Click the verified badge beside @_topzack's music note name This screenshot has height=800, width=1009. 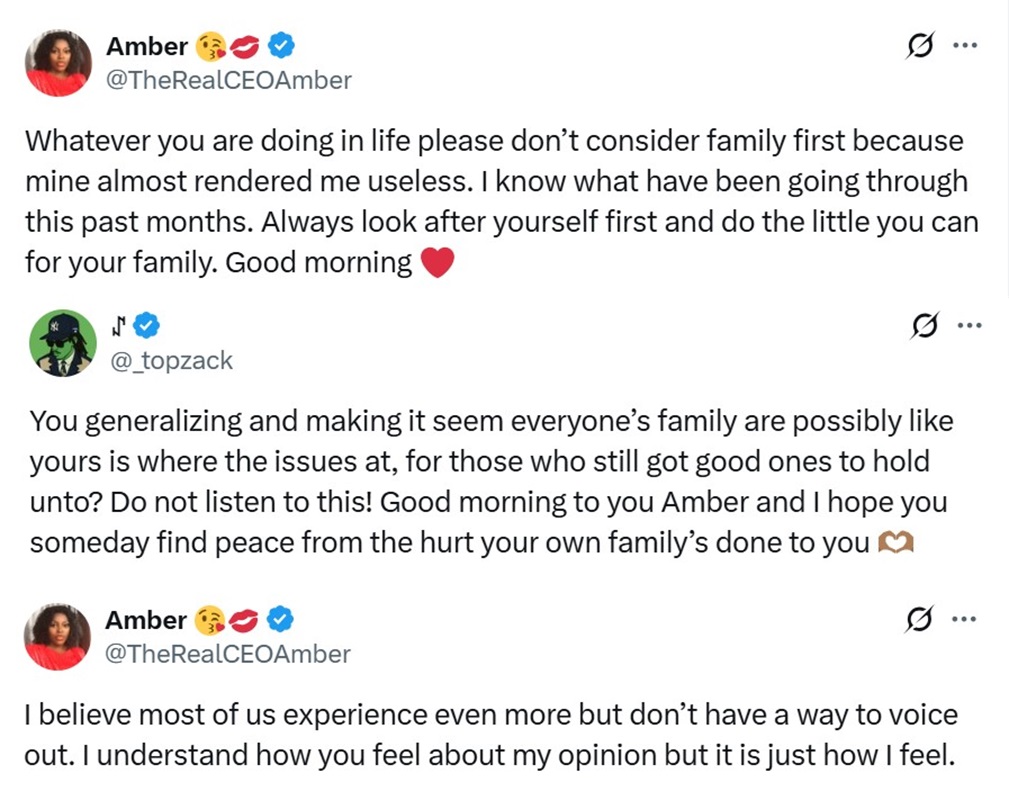146,325
